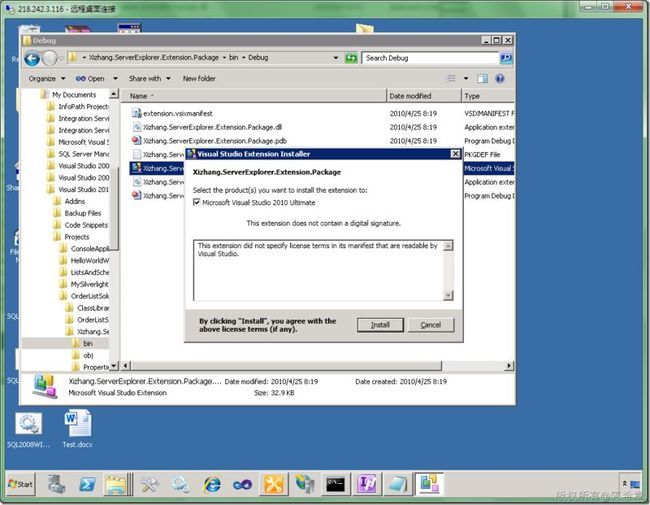Expand the Open dropdown arrow
The width and height of the screenshot is (650, 505).
point(115,78)
